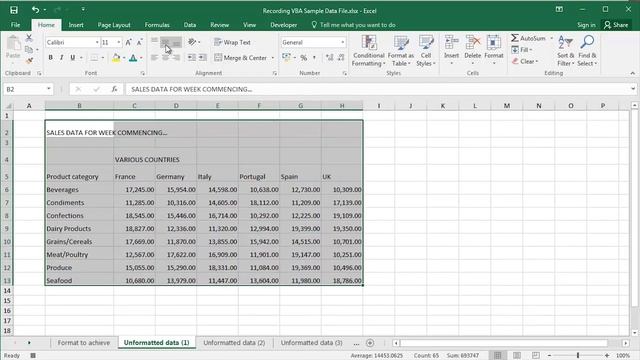The height and width of the screenshot is (360, 640).
Task: Click the Decrease Indent icon
Action: 191,58
